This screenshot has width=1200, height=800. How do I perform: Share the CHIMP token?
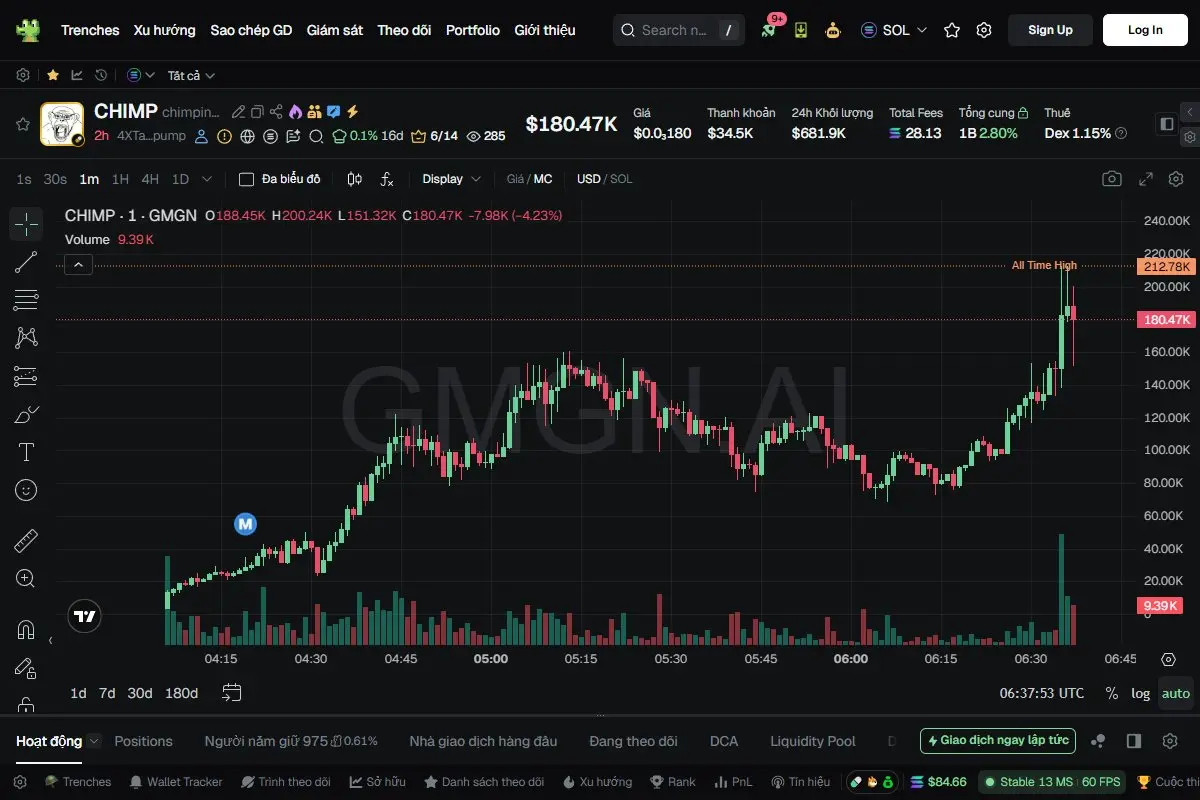(x=276, y=112)
